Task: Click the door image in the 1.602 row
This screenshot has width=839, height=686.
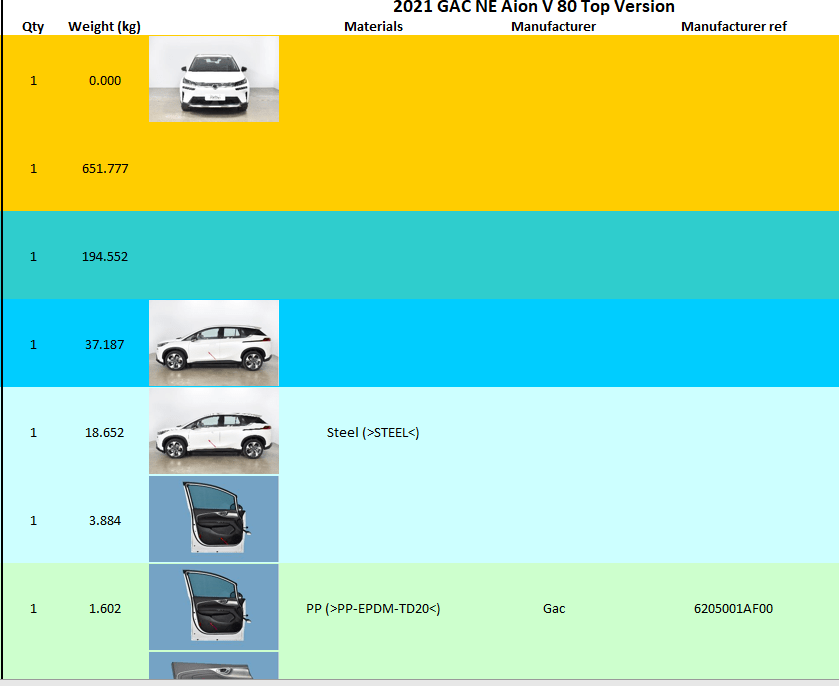Action: [214, 607]
